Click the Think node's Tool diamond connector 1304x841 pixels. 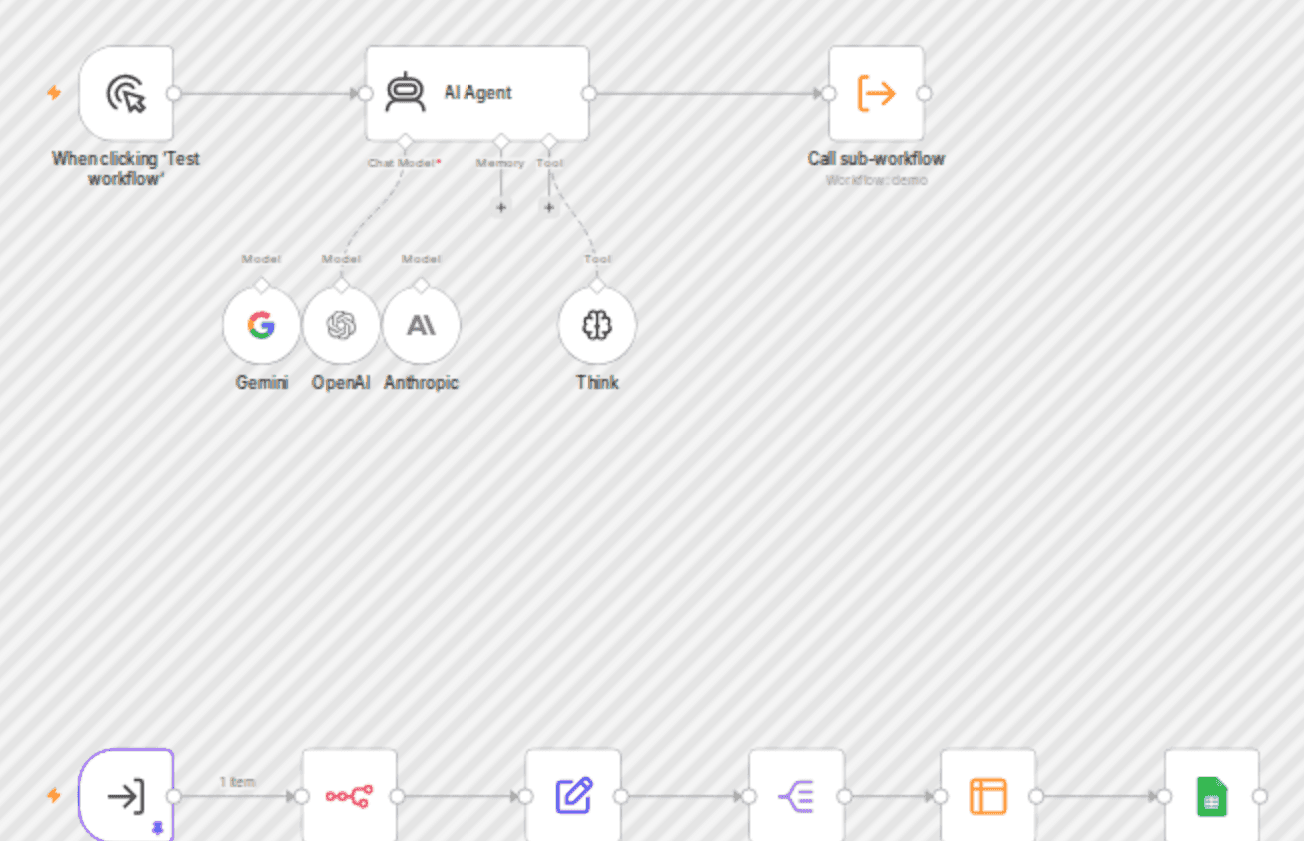597,285
